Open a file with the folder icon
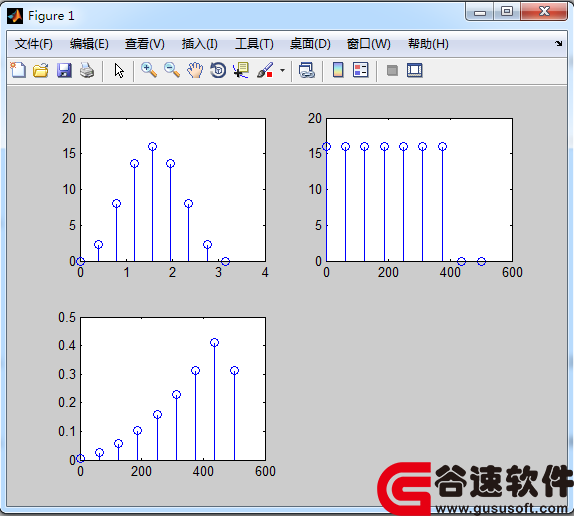The image size is (574, 516). coord(41,70)
